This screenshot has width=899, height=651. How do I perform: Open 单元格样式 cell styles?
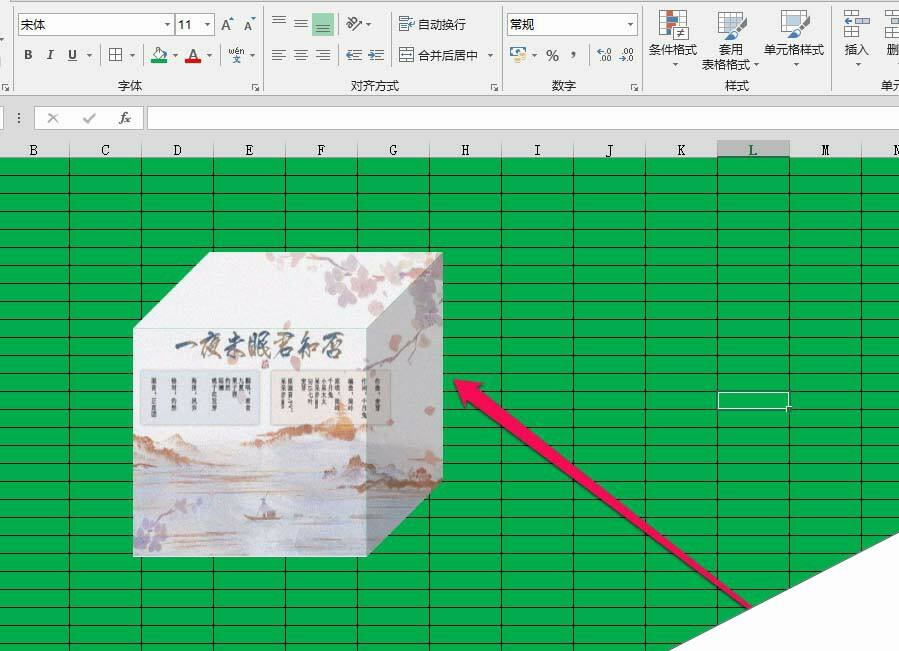click(794, 39)
